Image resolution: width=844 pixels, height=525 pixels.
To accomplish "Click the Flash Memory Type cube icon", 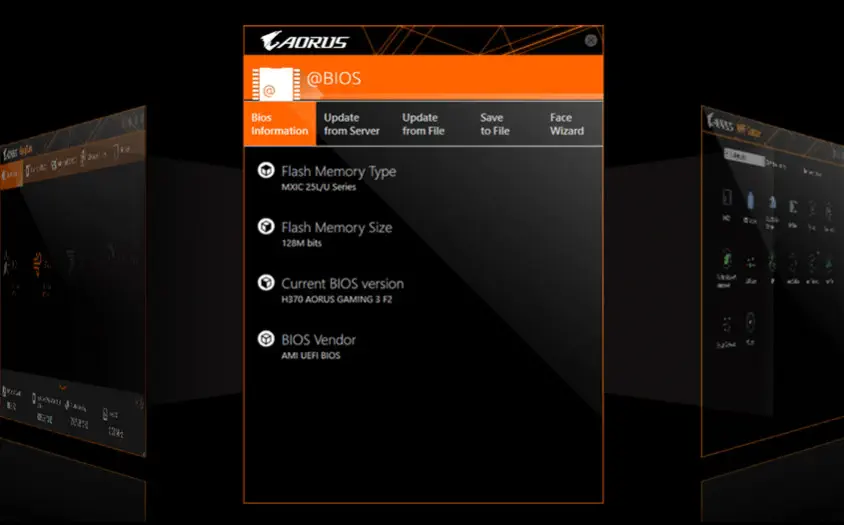I will click(266, 171).
